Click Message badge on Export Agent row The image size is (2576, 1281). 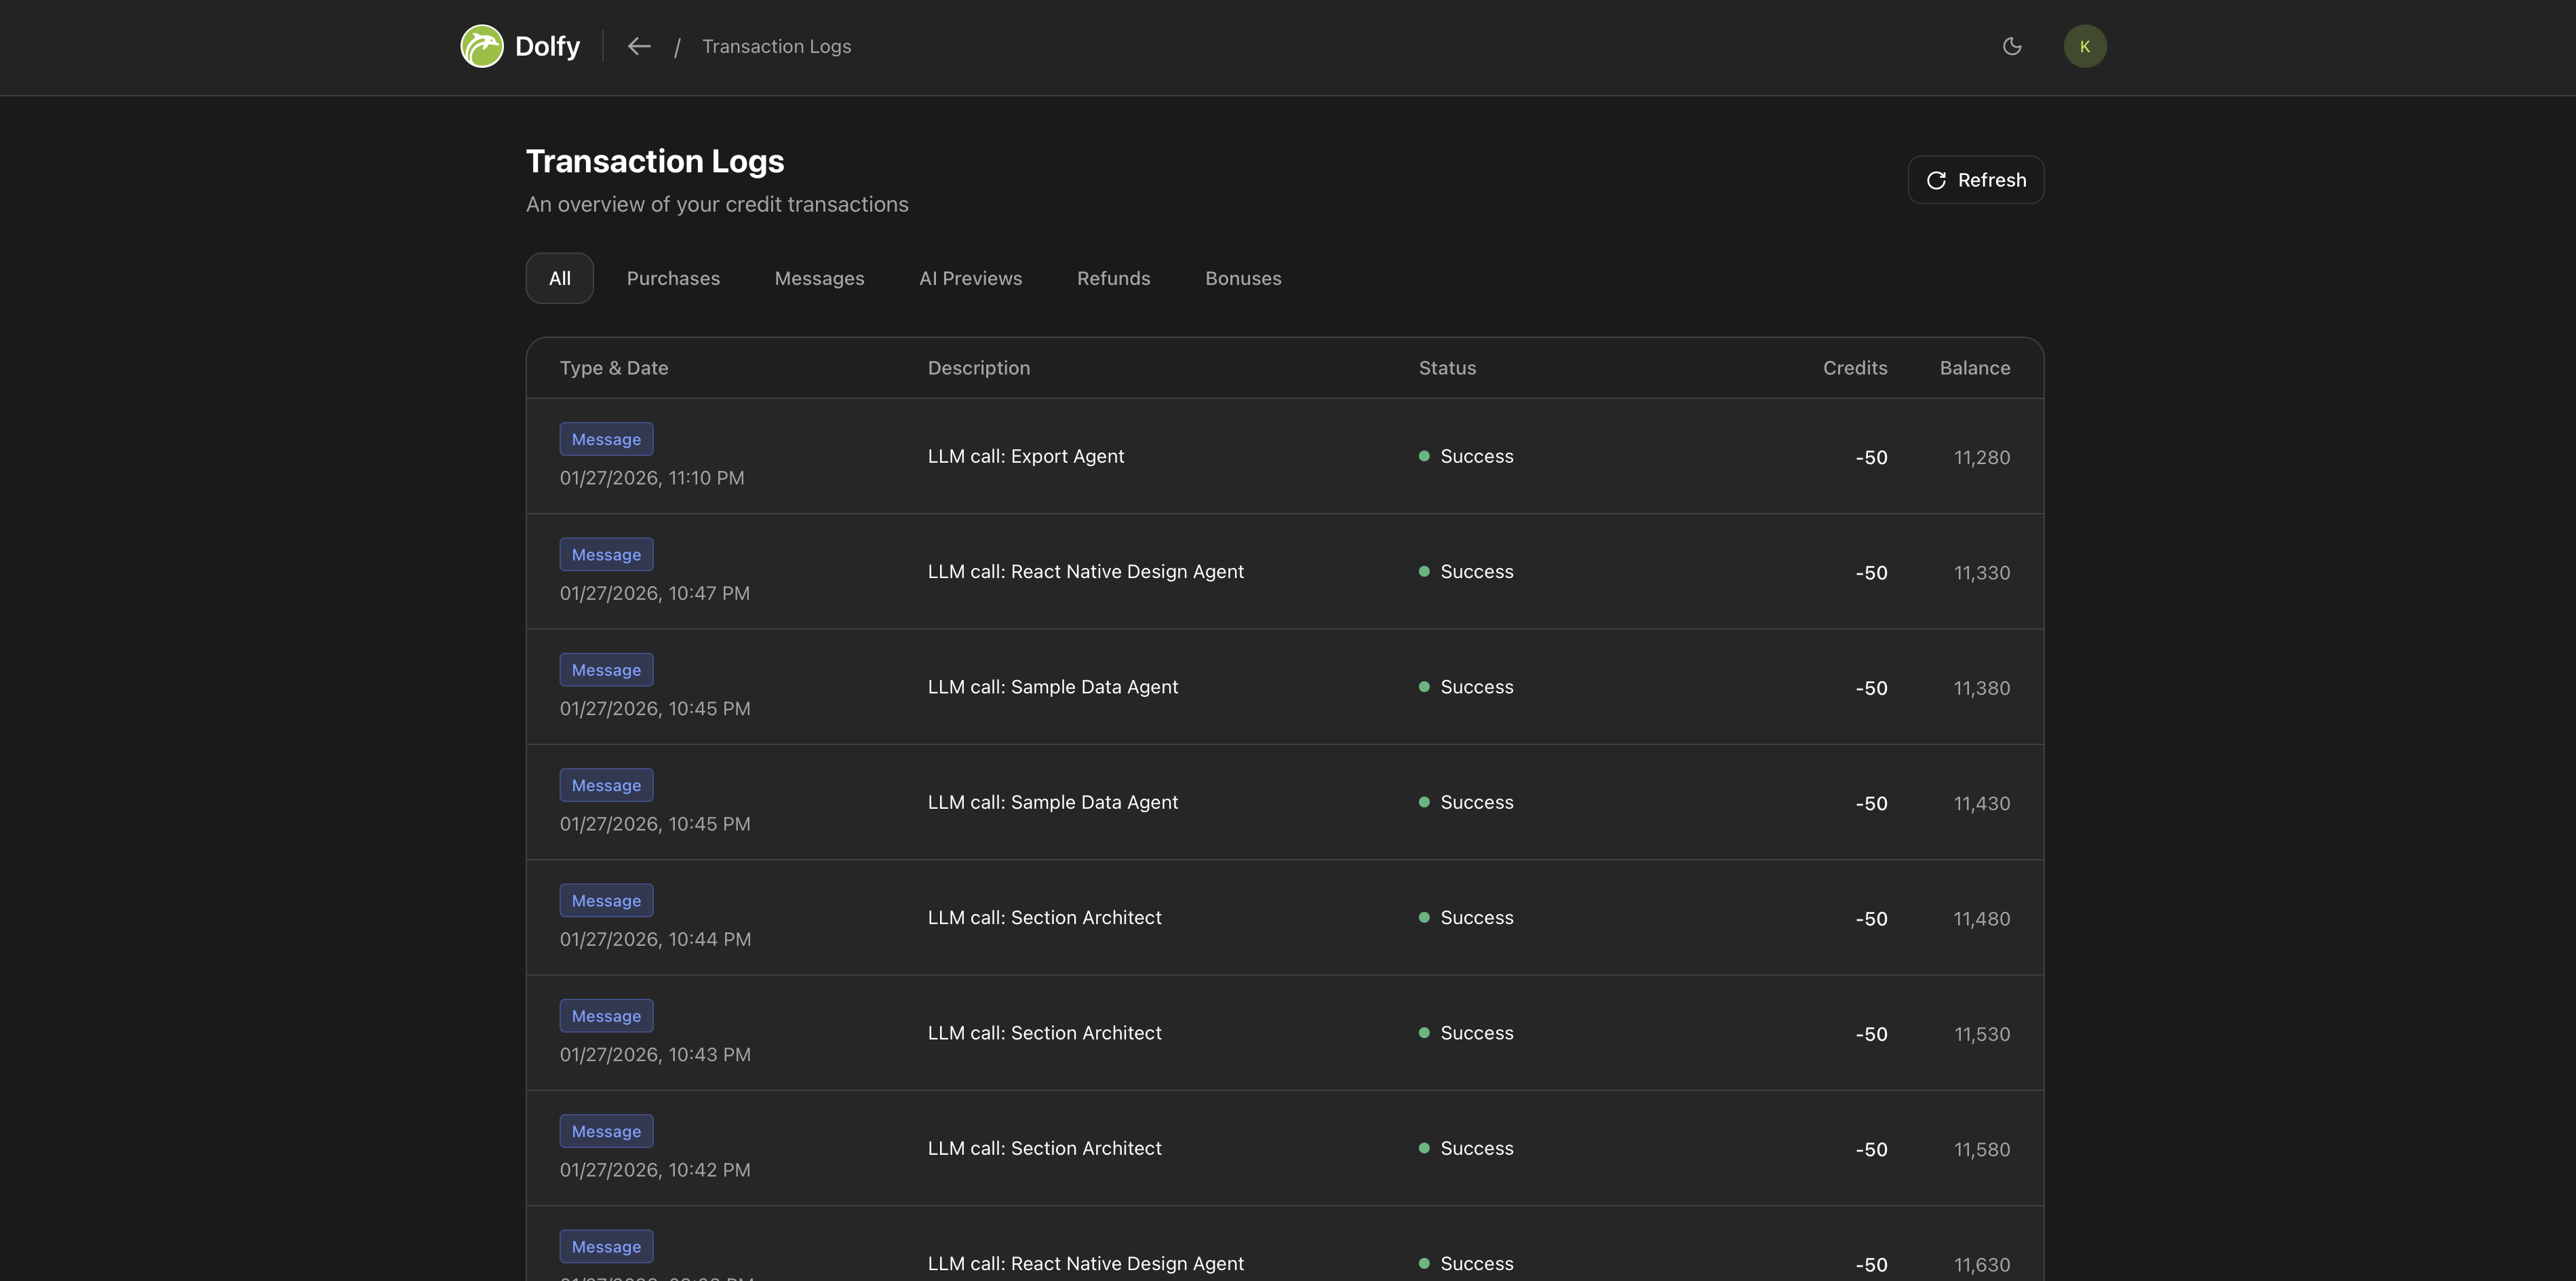coord(606,439)
